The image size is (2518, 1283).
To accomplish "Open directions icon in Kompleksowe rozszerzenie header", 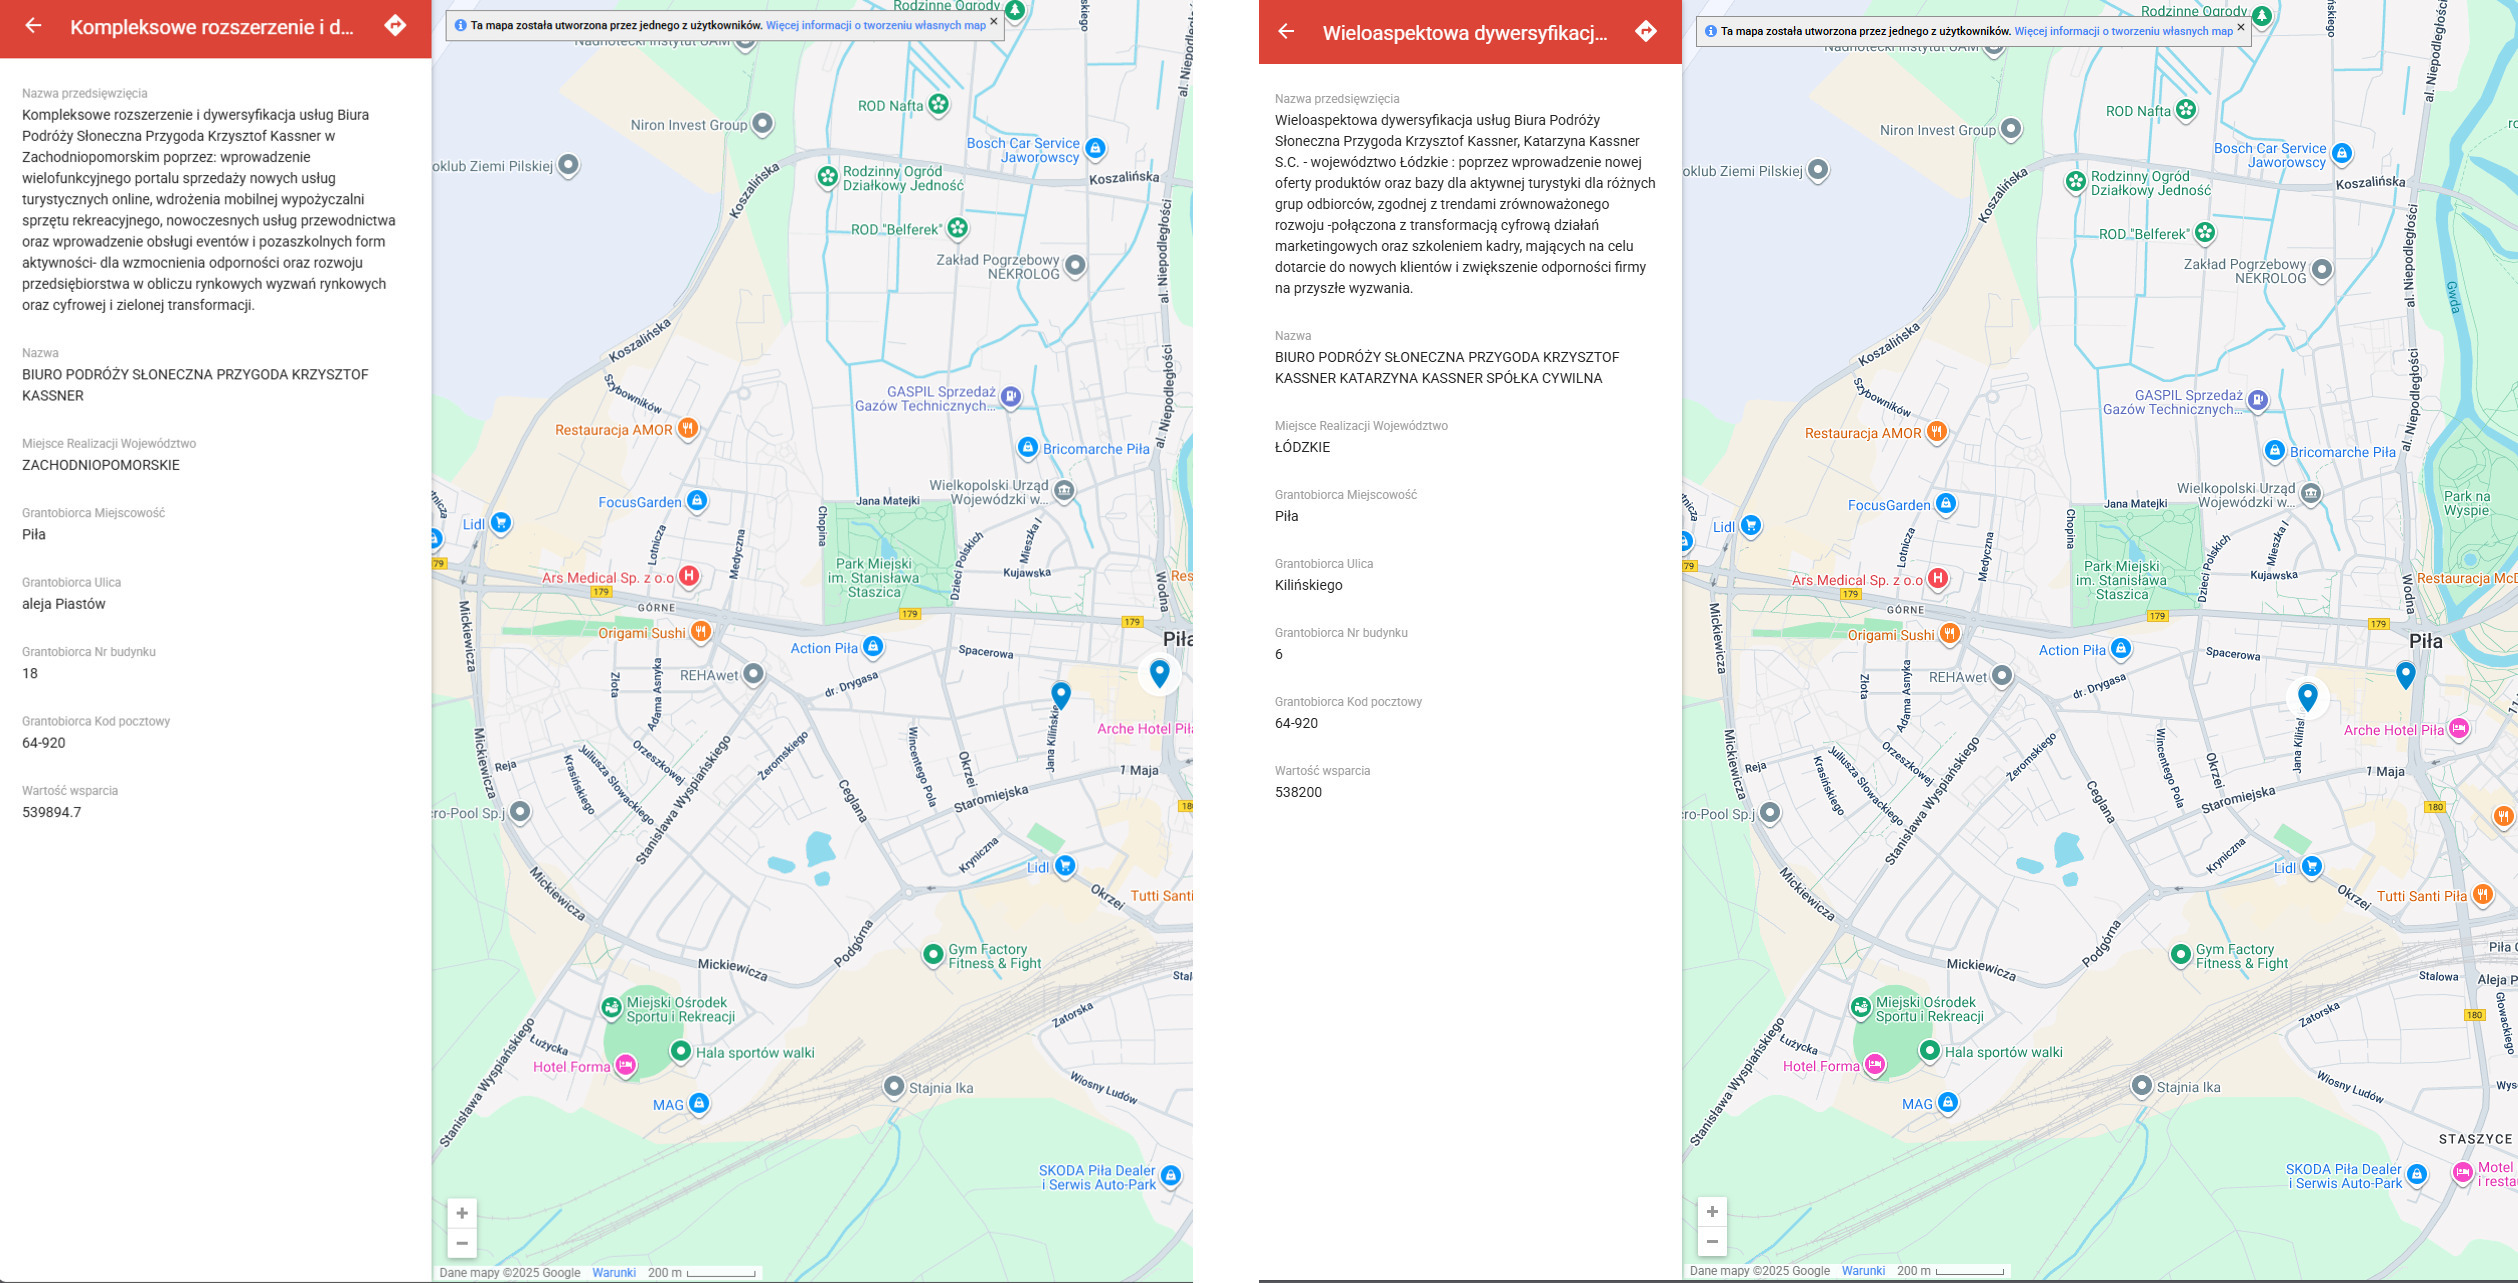I will point(395,26).
